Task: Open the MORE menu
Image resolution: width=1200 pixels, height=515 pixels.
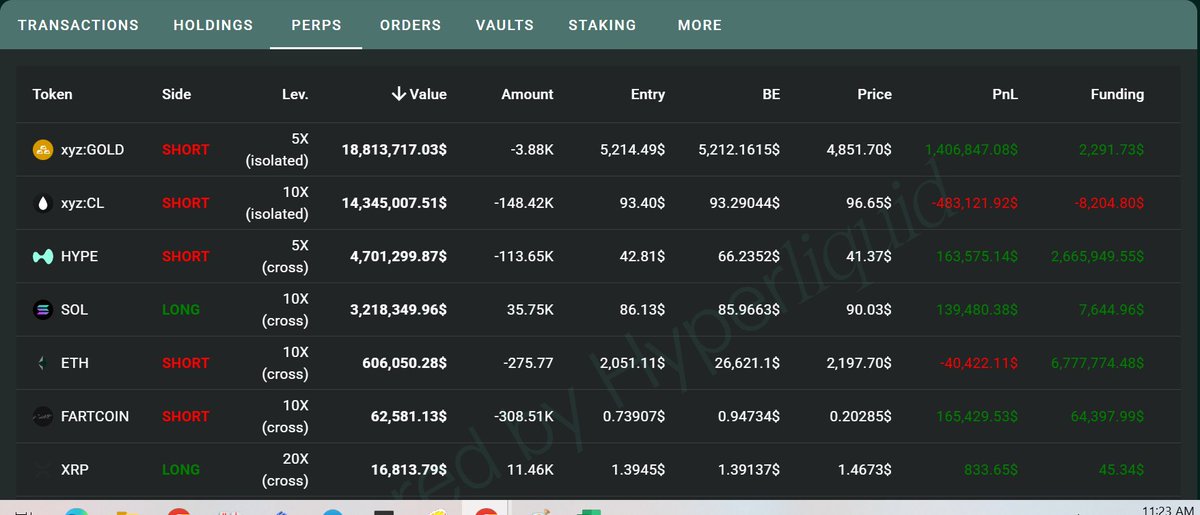Action: [x=699, y=25]
